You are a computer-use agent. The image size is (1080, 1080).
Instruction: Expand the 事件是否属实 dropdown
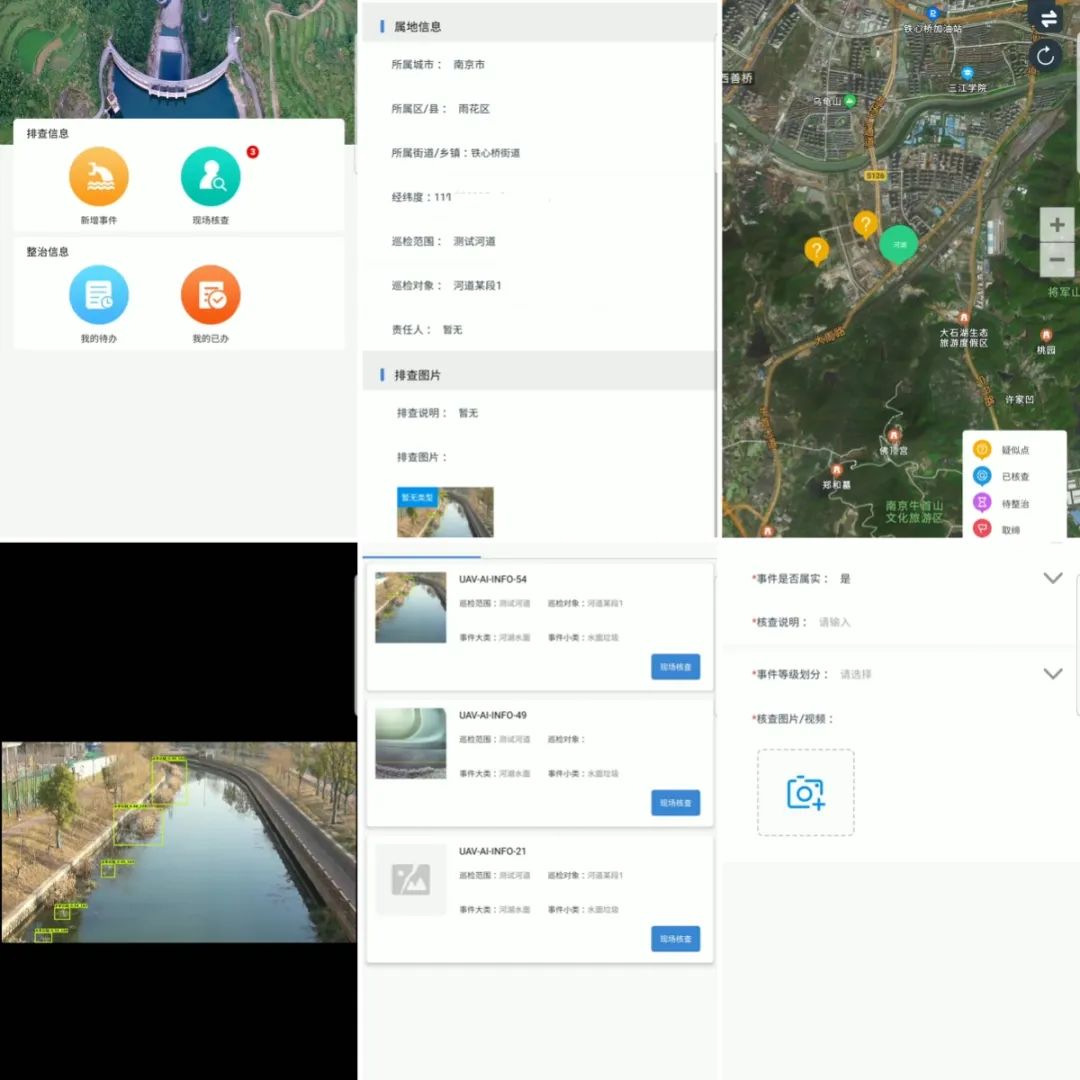pyautogui.click(x=1052, y=578)
